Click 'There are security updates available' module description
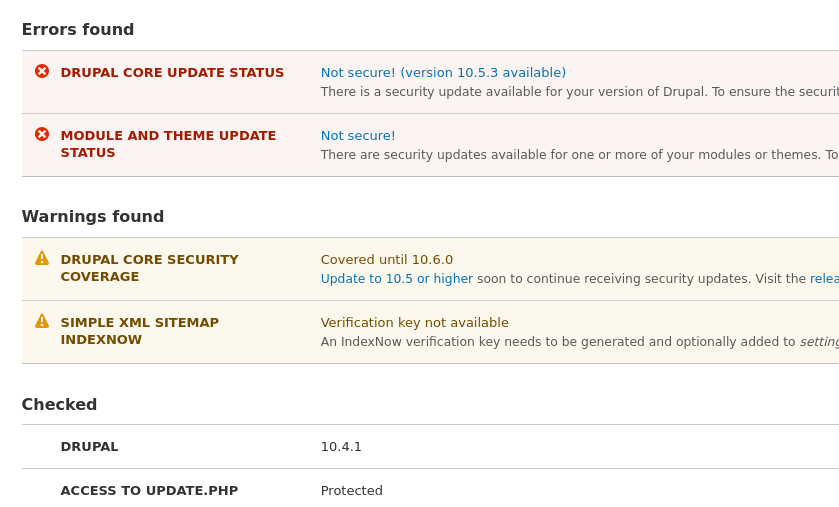The width and height of the screenshot is (839, 507). (579, 155)
